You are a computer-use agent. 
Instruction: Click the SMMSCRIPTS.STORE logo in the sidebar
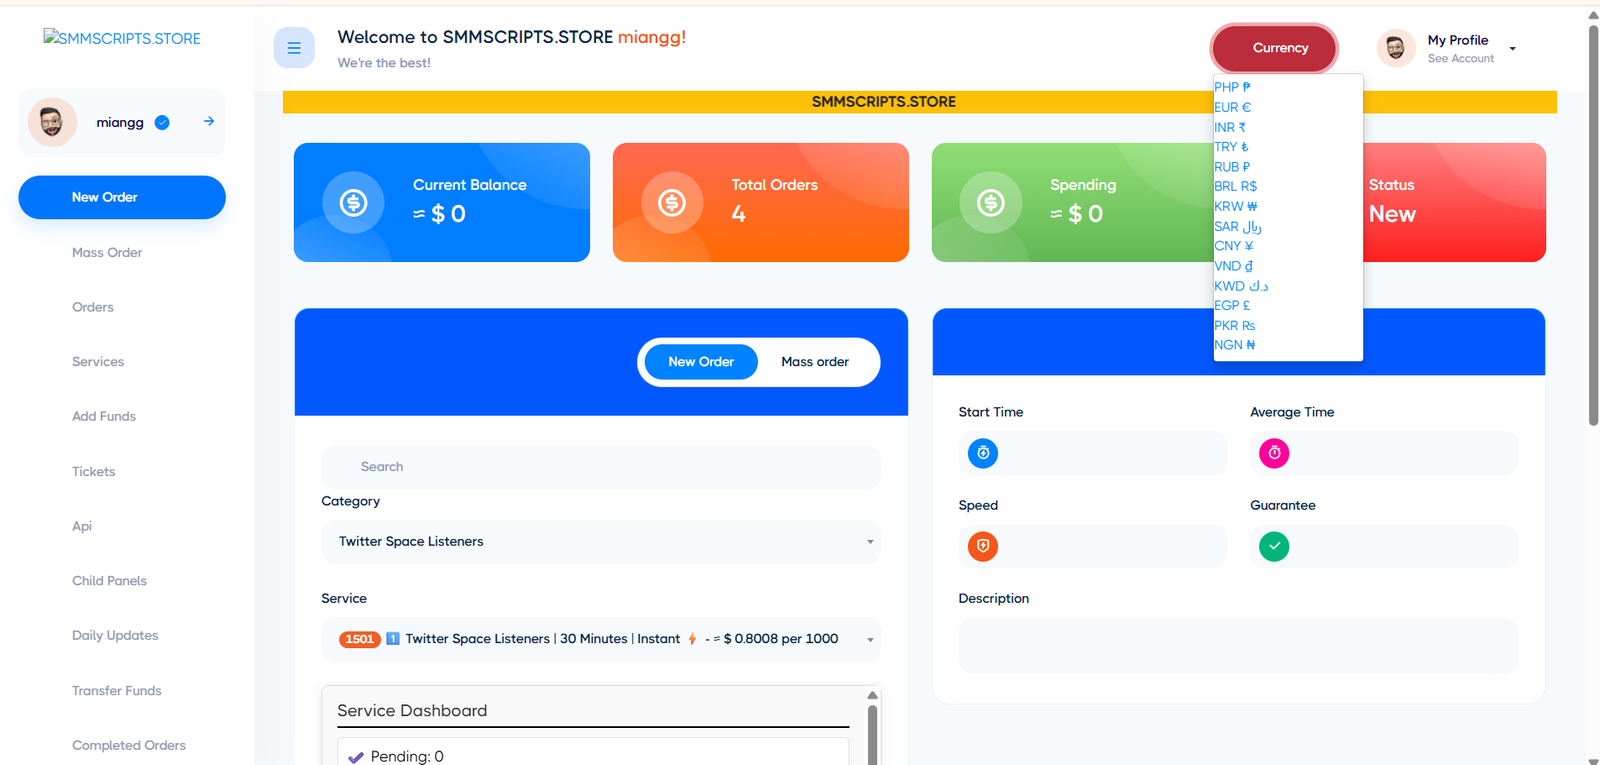point(122,38)
